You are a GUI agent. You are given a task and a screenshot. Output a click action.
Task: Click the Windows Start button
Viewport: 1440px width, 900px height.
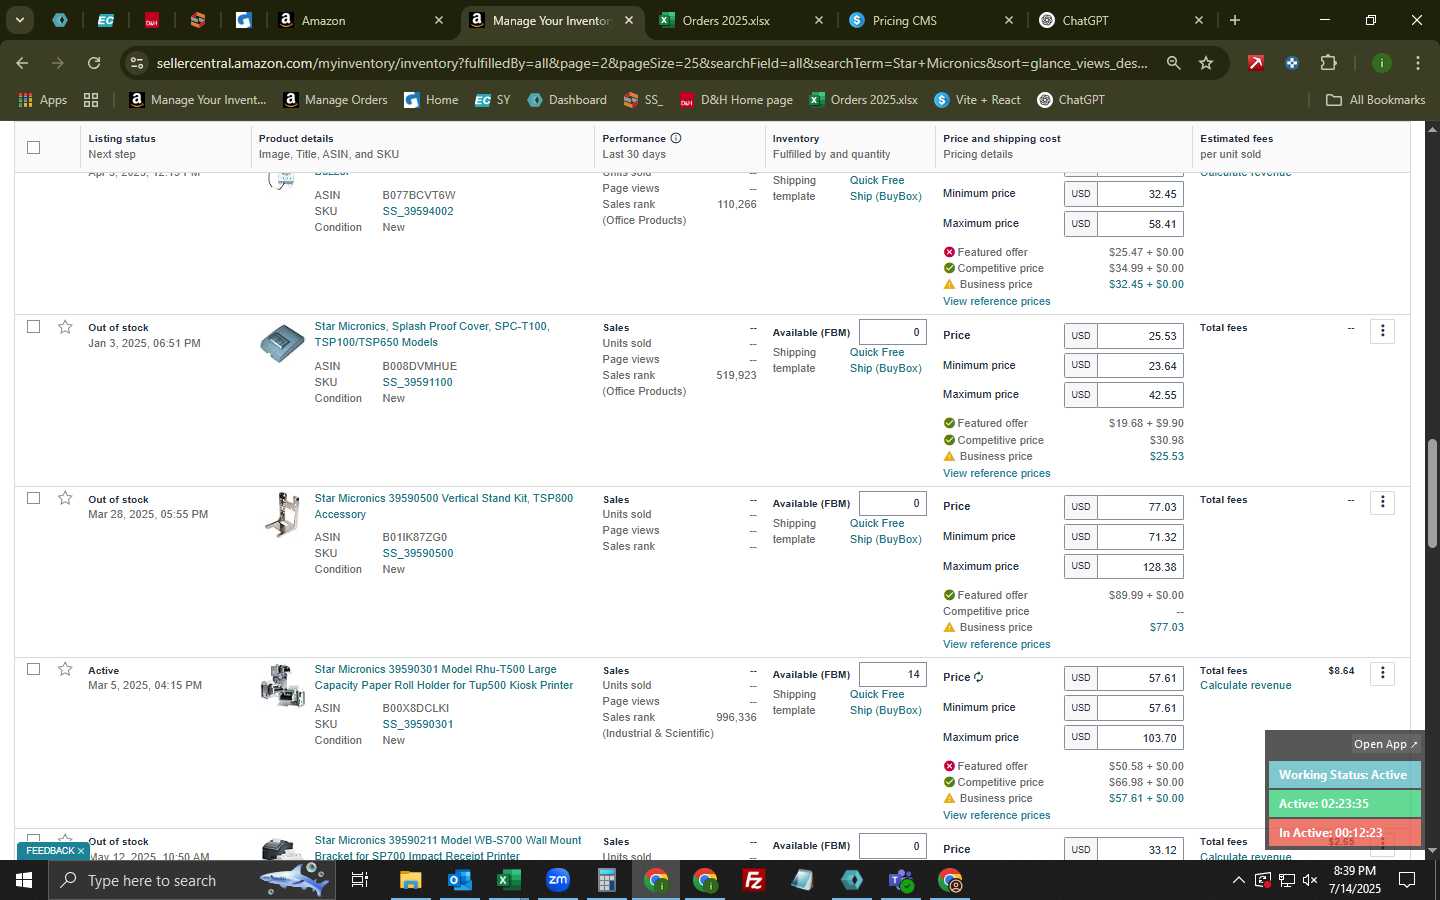coord(24,880)
